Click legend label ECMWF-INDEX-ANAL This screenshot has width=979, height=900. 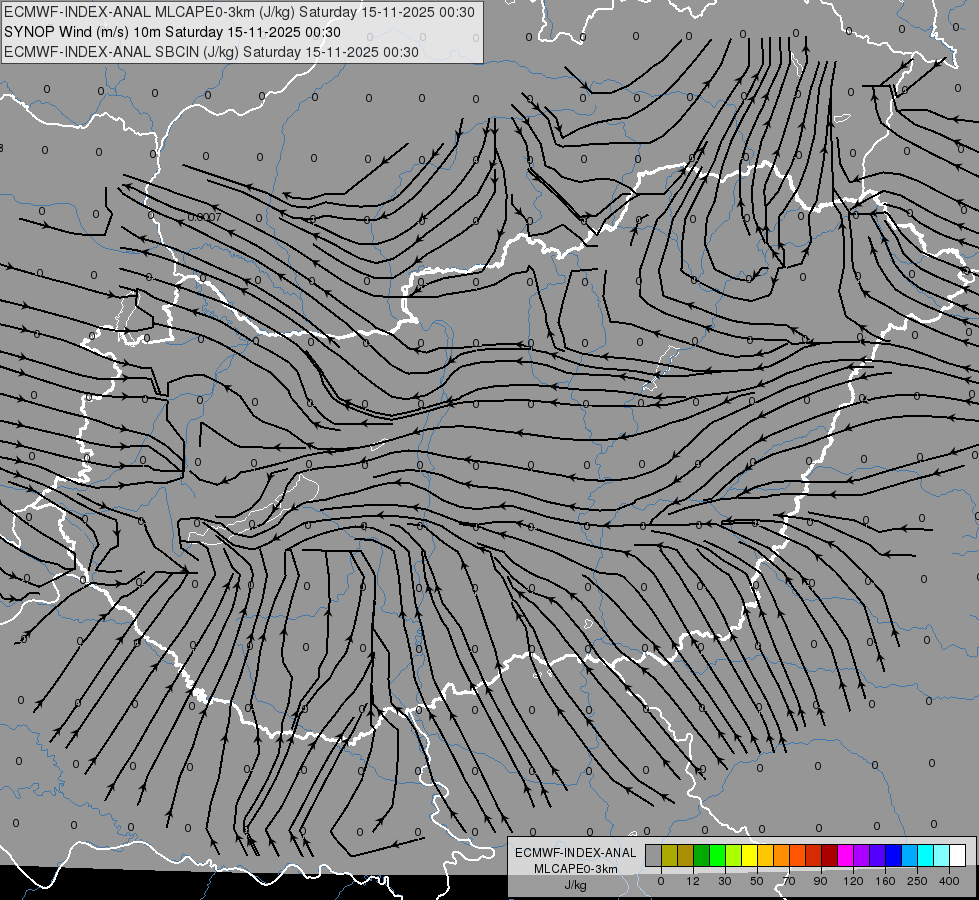click(576, 853)
